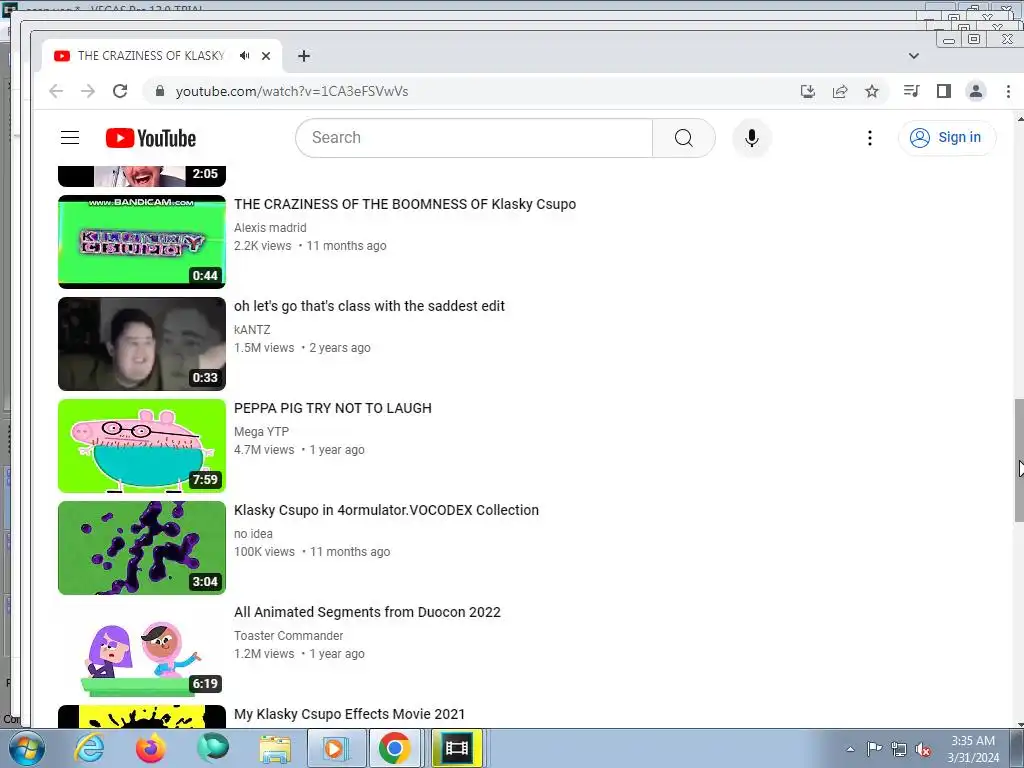Image resolution: width=1024 pixels, height=768 pixels.
Task: Open Chrome media controls icon
Action: [912, 91]
